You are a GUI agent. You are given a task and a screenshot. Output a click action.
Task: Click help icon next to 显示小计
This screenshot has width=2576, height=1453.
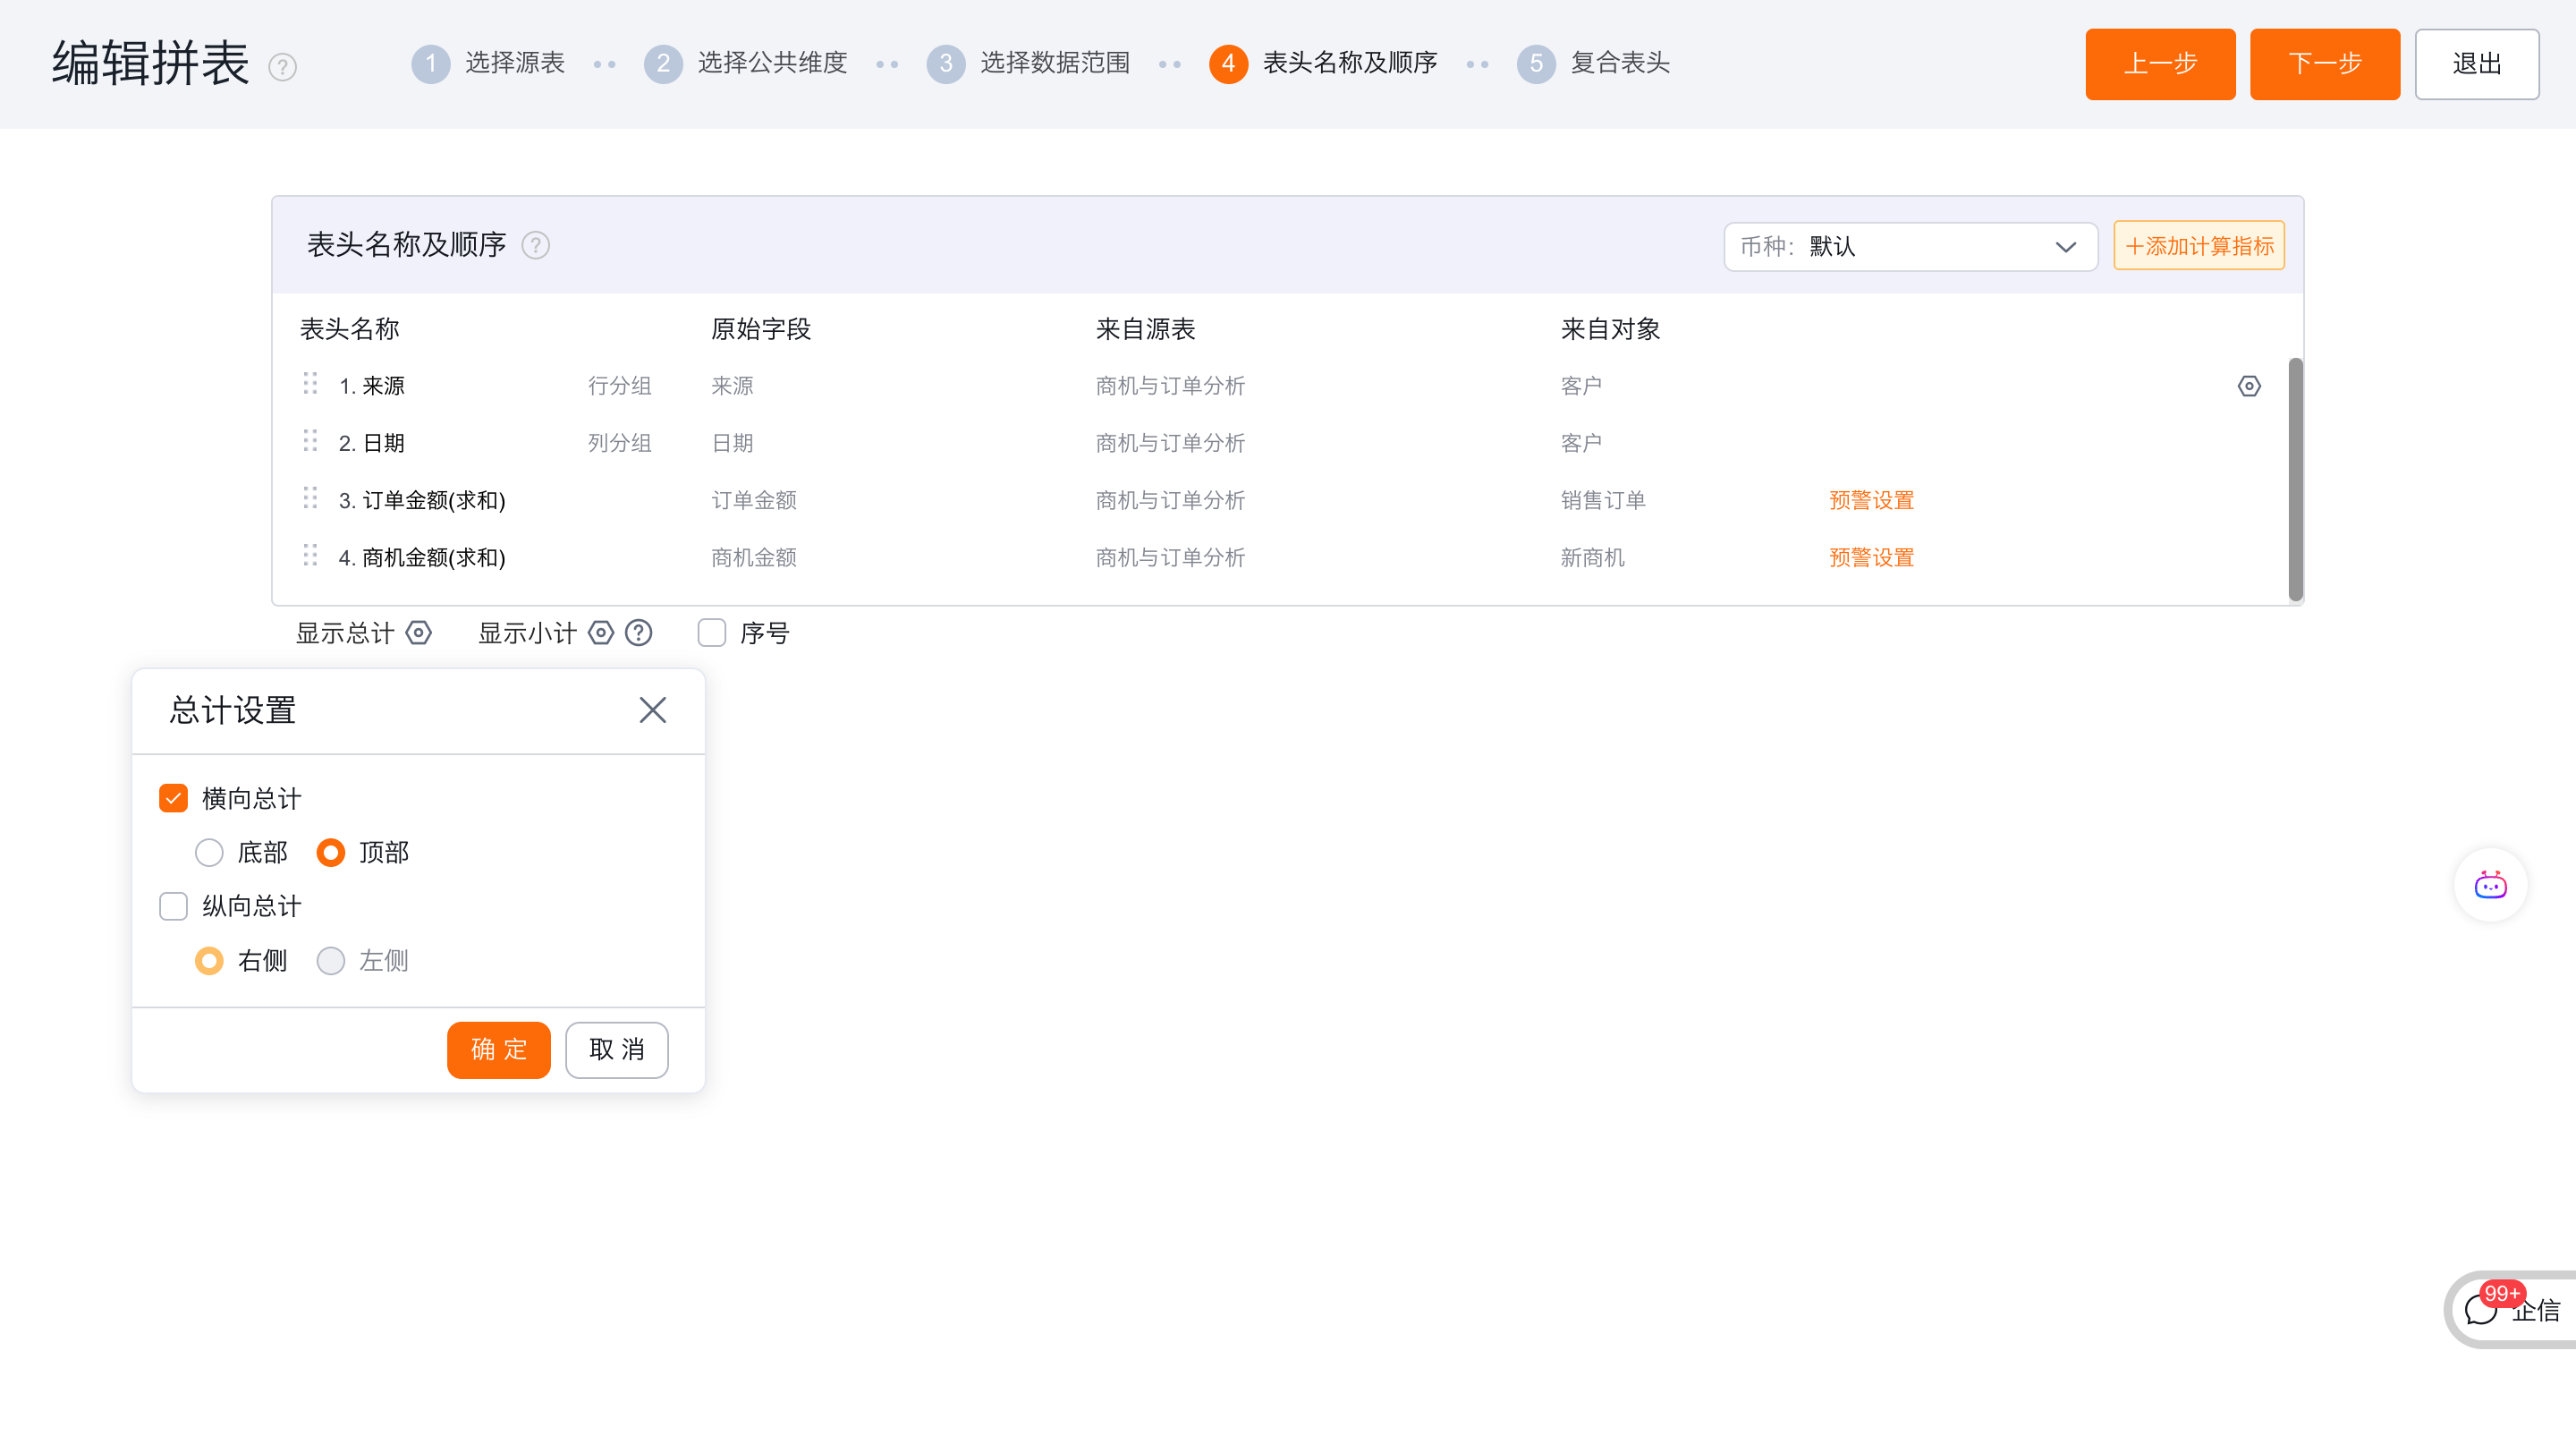(x=639, y=633)
